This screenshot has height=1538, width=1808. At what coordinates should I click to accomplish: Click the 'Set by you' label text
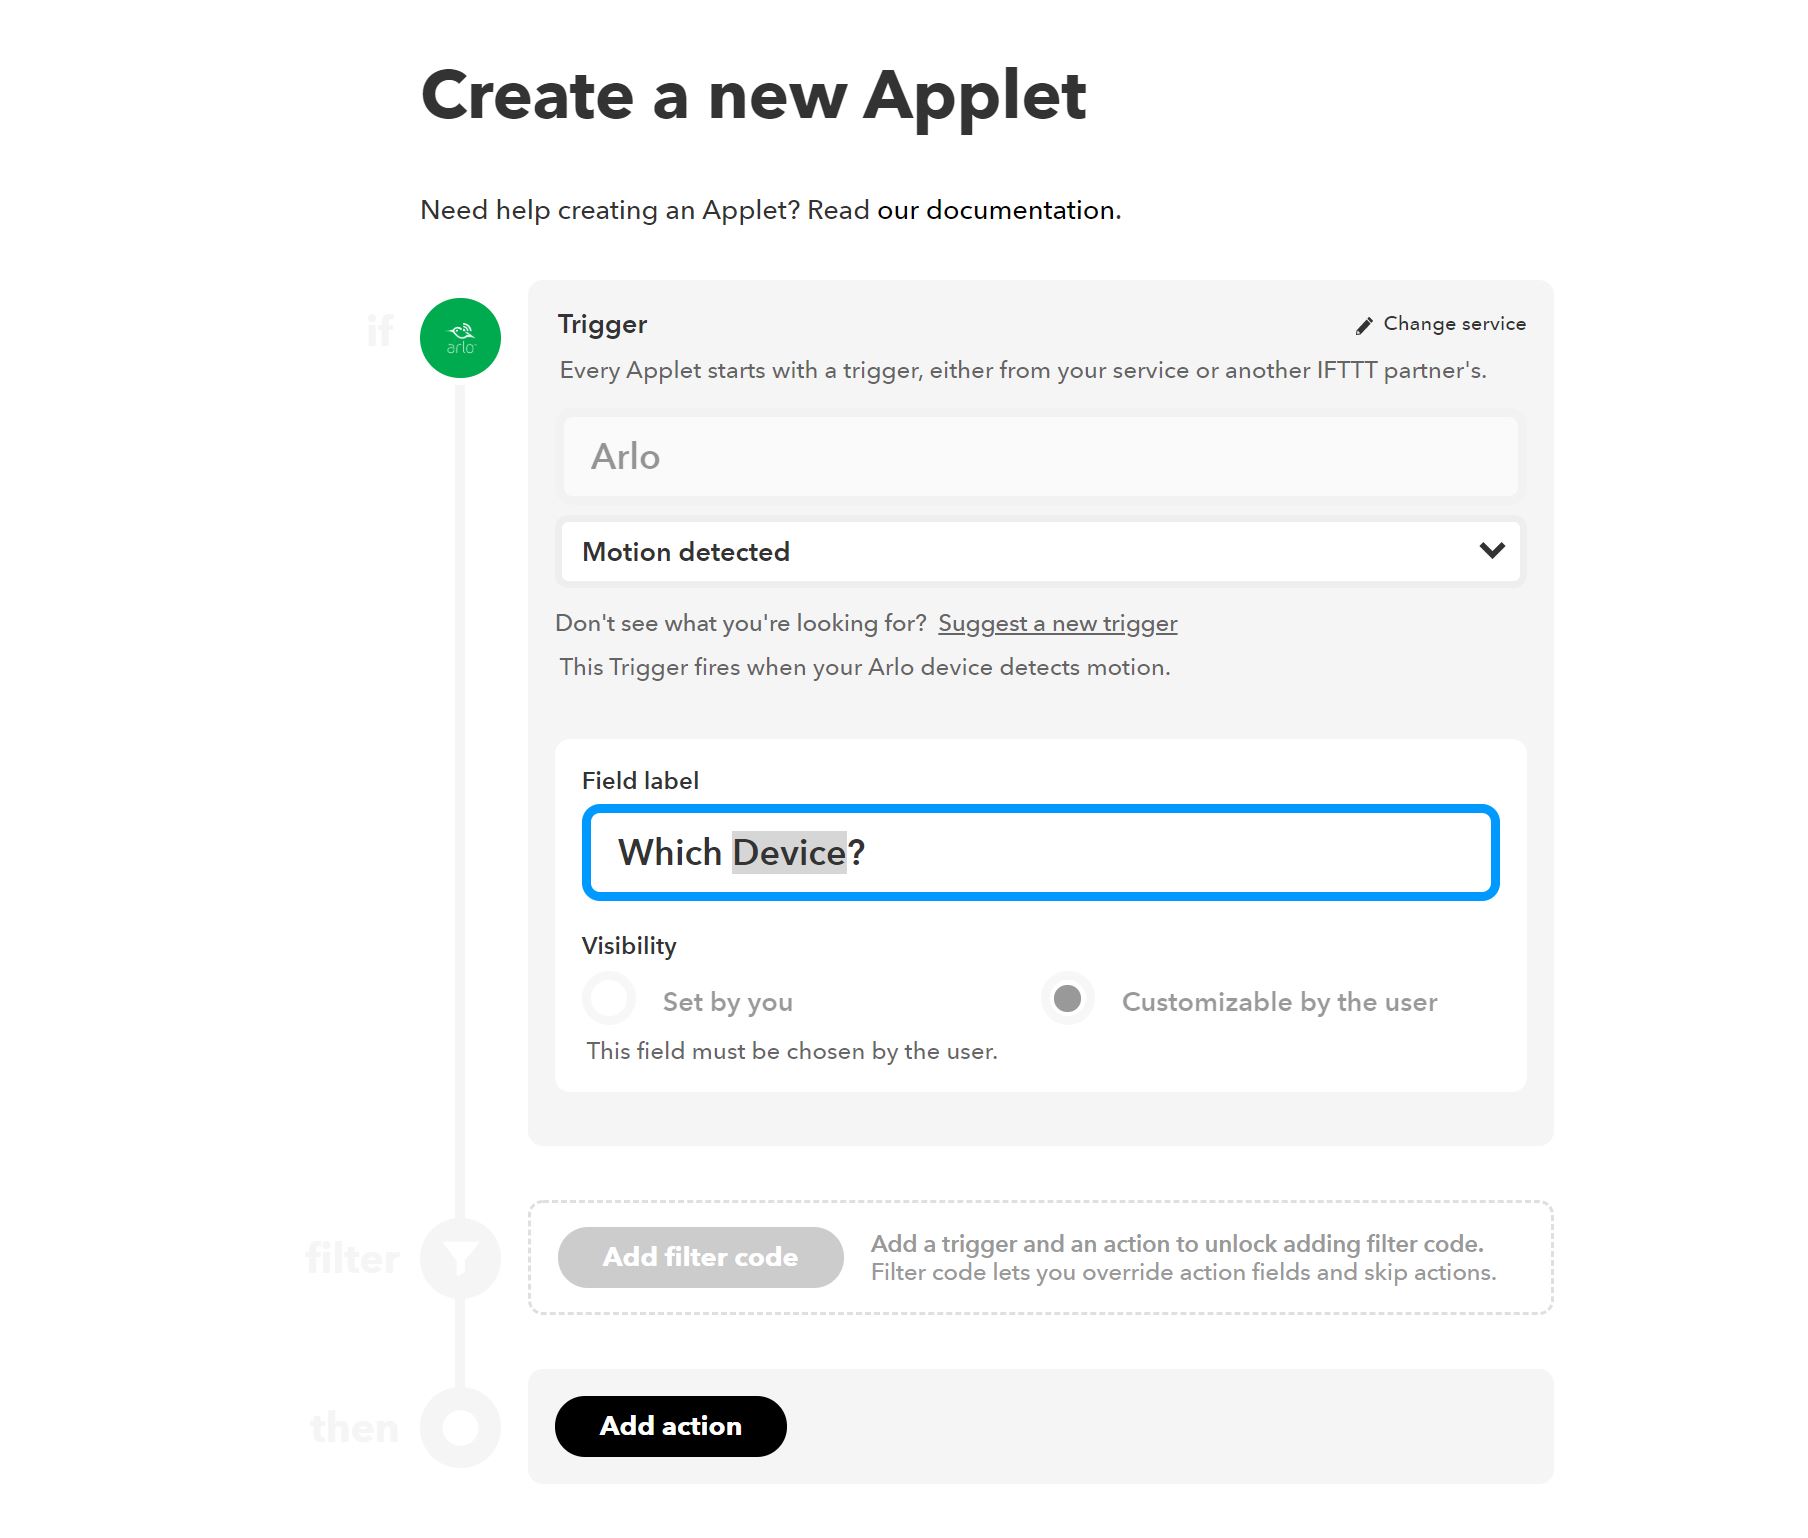(727, 1002)
